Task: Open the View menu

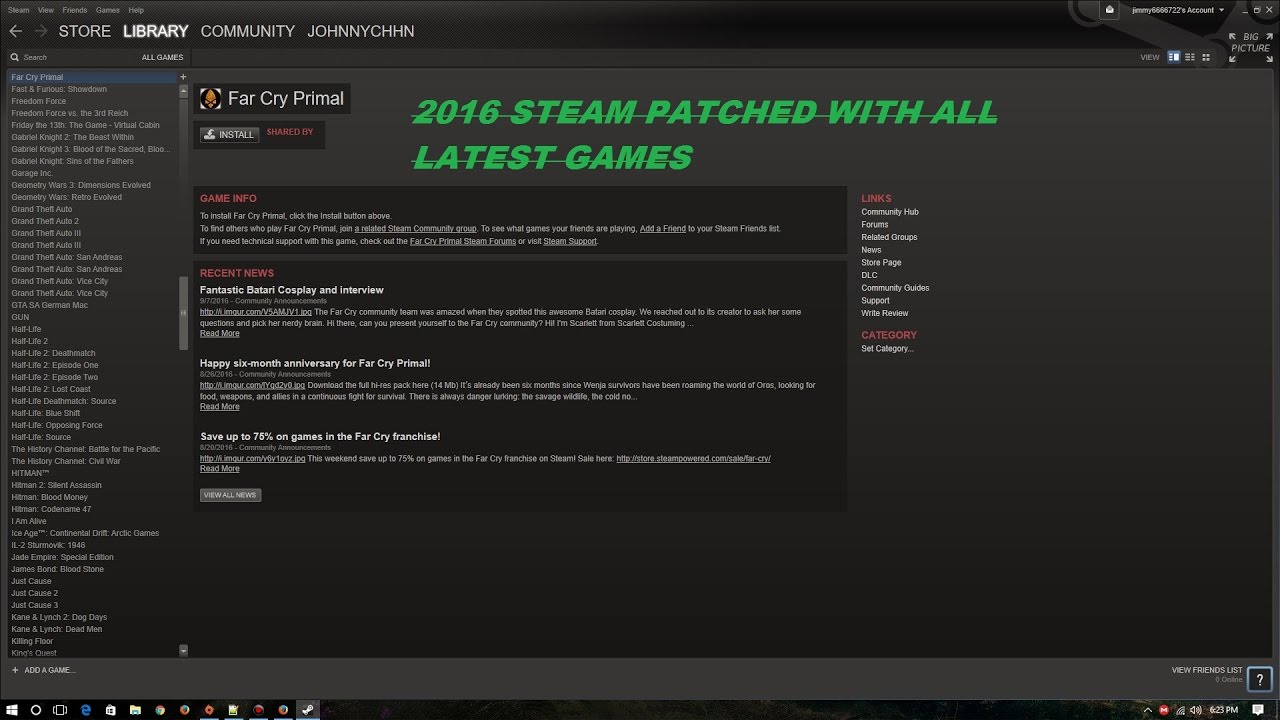Action: pos(45,10)
